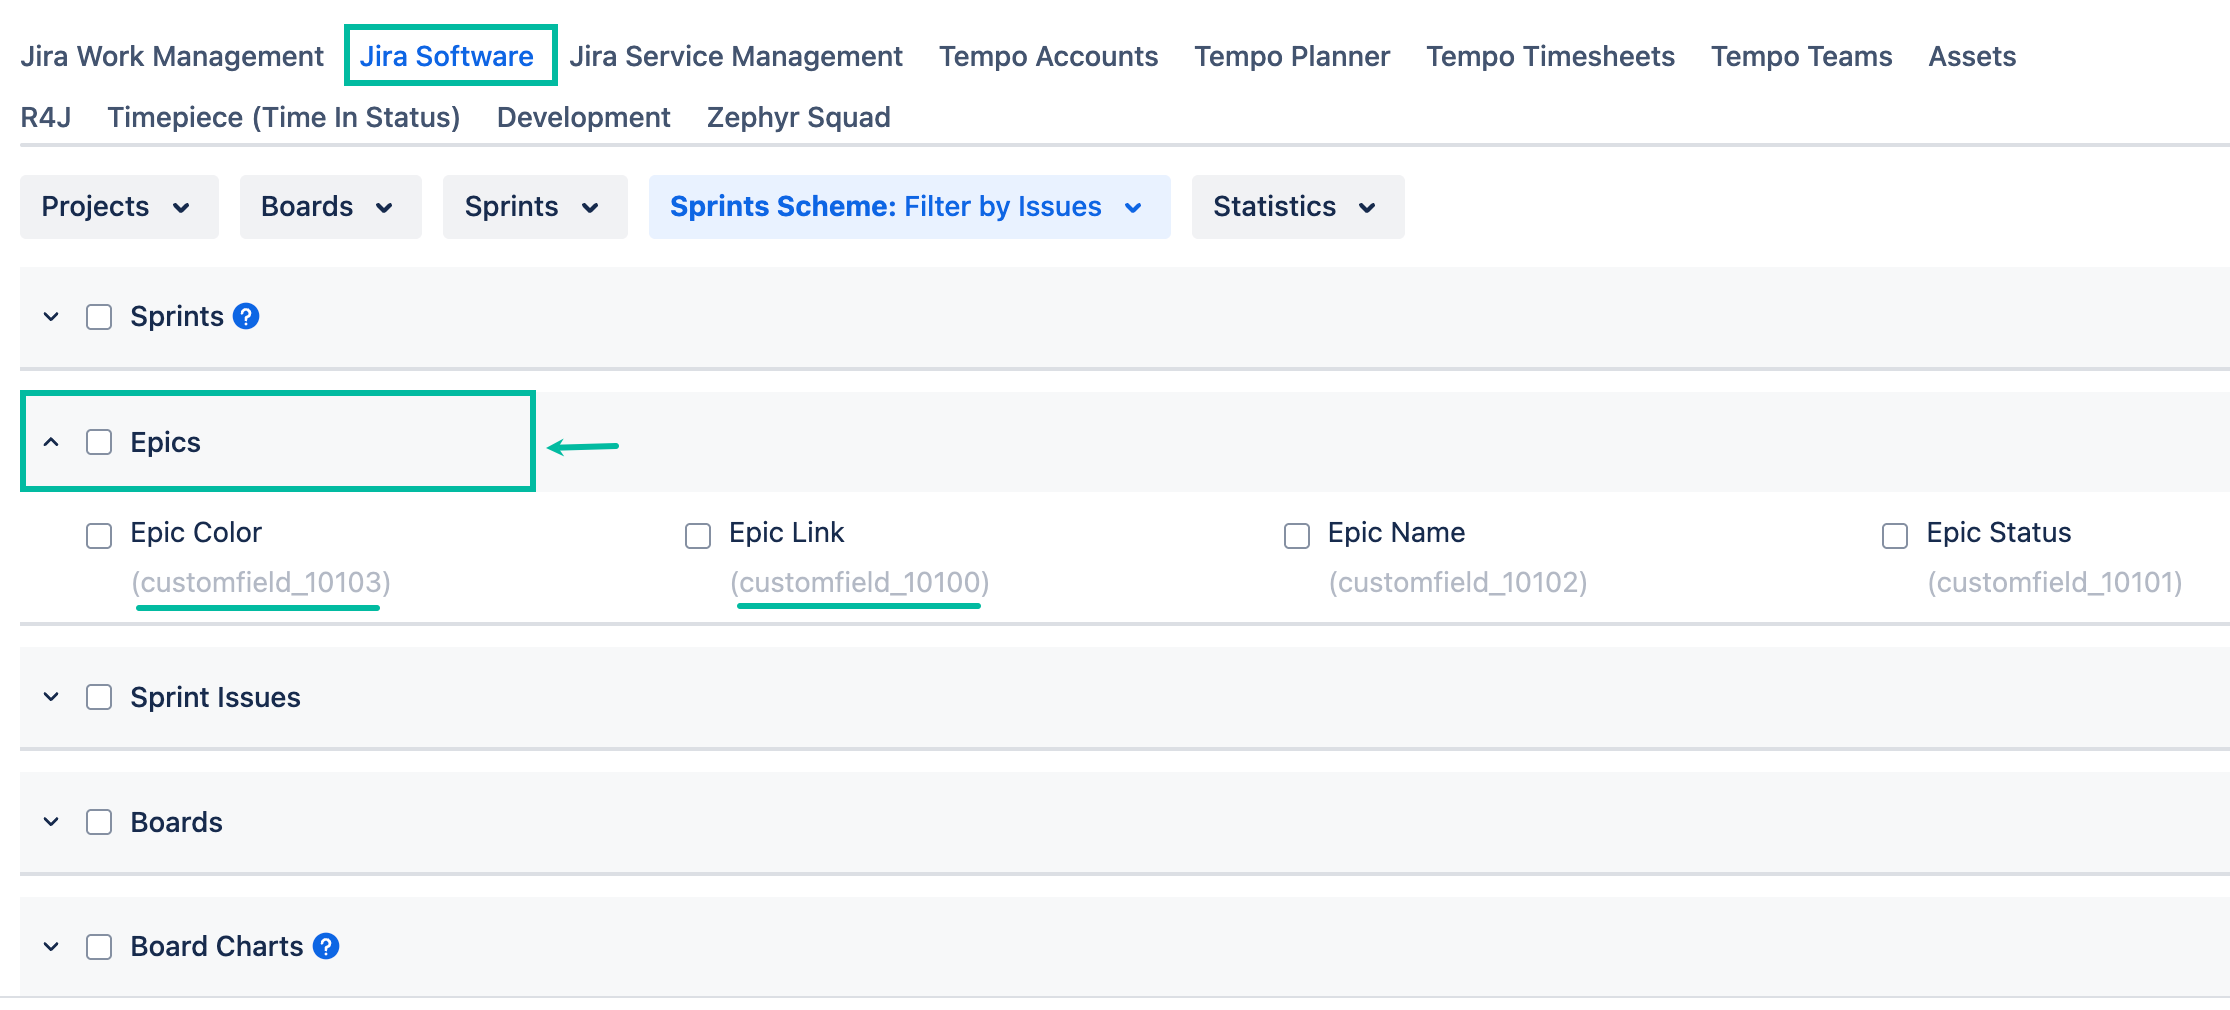Click the Sprint Issues section title
Image resolution: width=2230 pixels, height=1010 pixels.
tap(215, 697)
